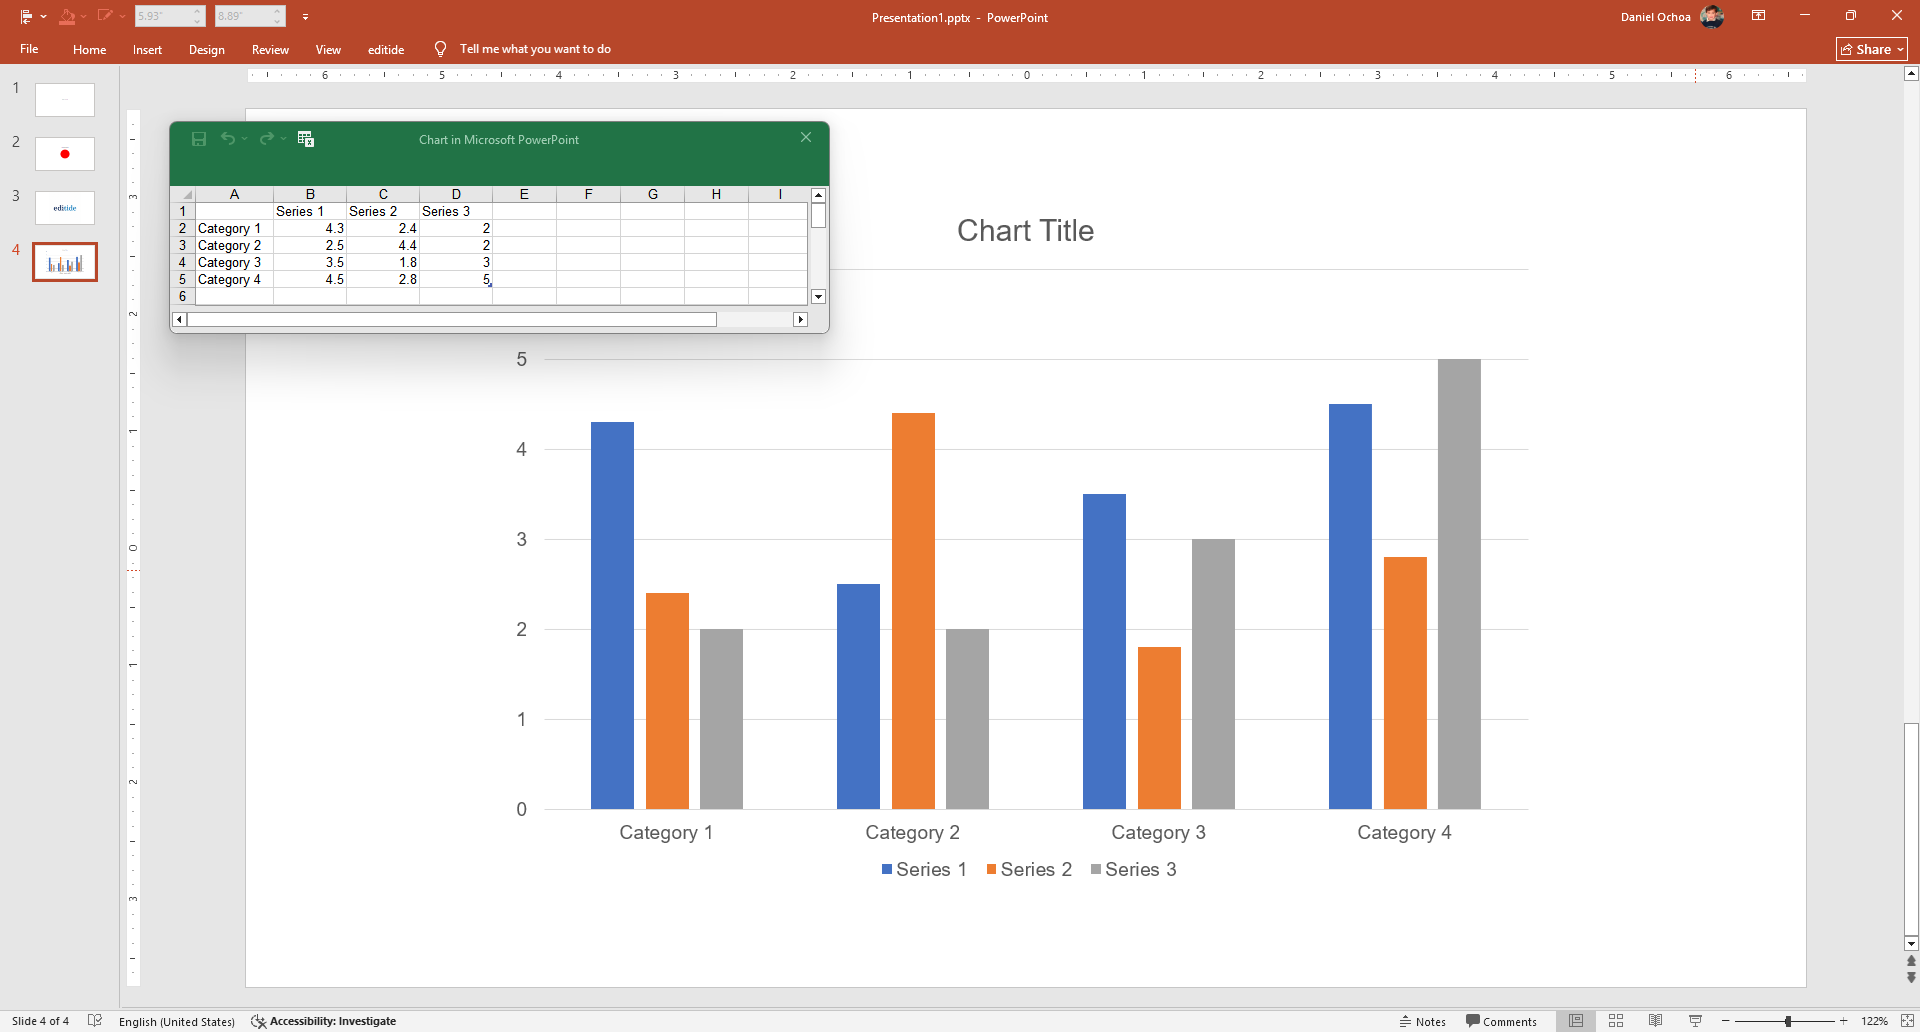Open the Ribbon Display Options icon
The height and width of the screenshot is (1032, 1920).
1758,16
